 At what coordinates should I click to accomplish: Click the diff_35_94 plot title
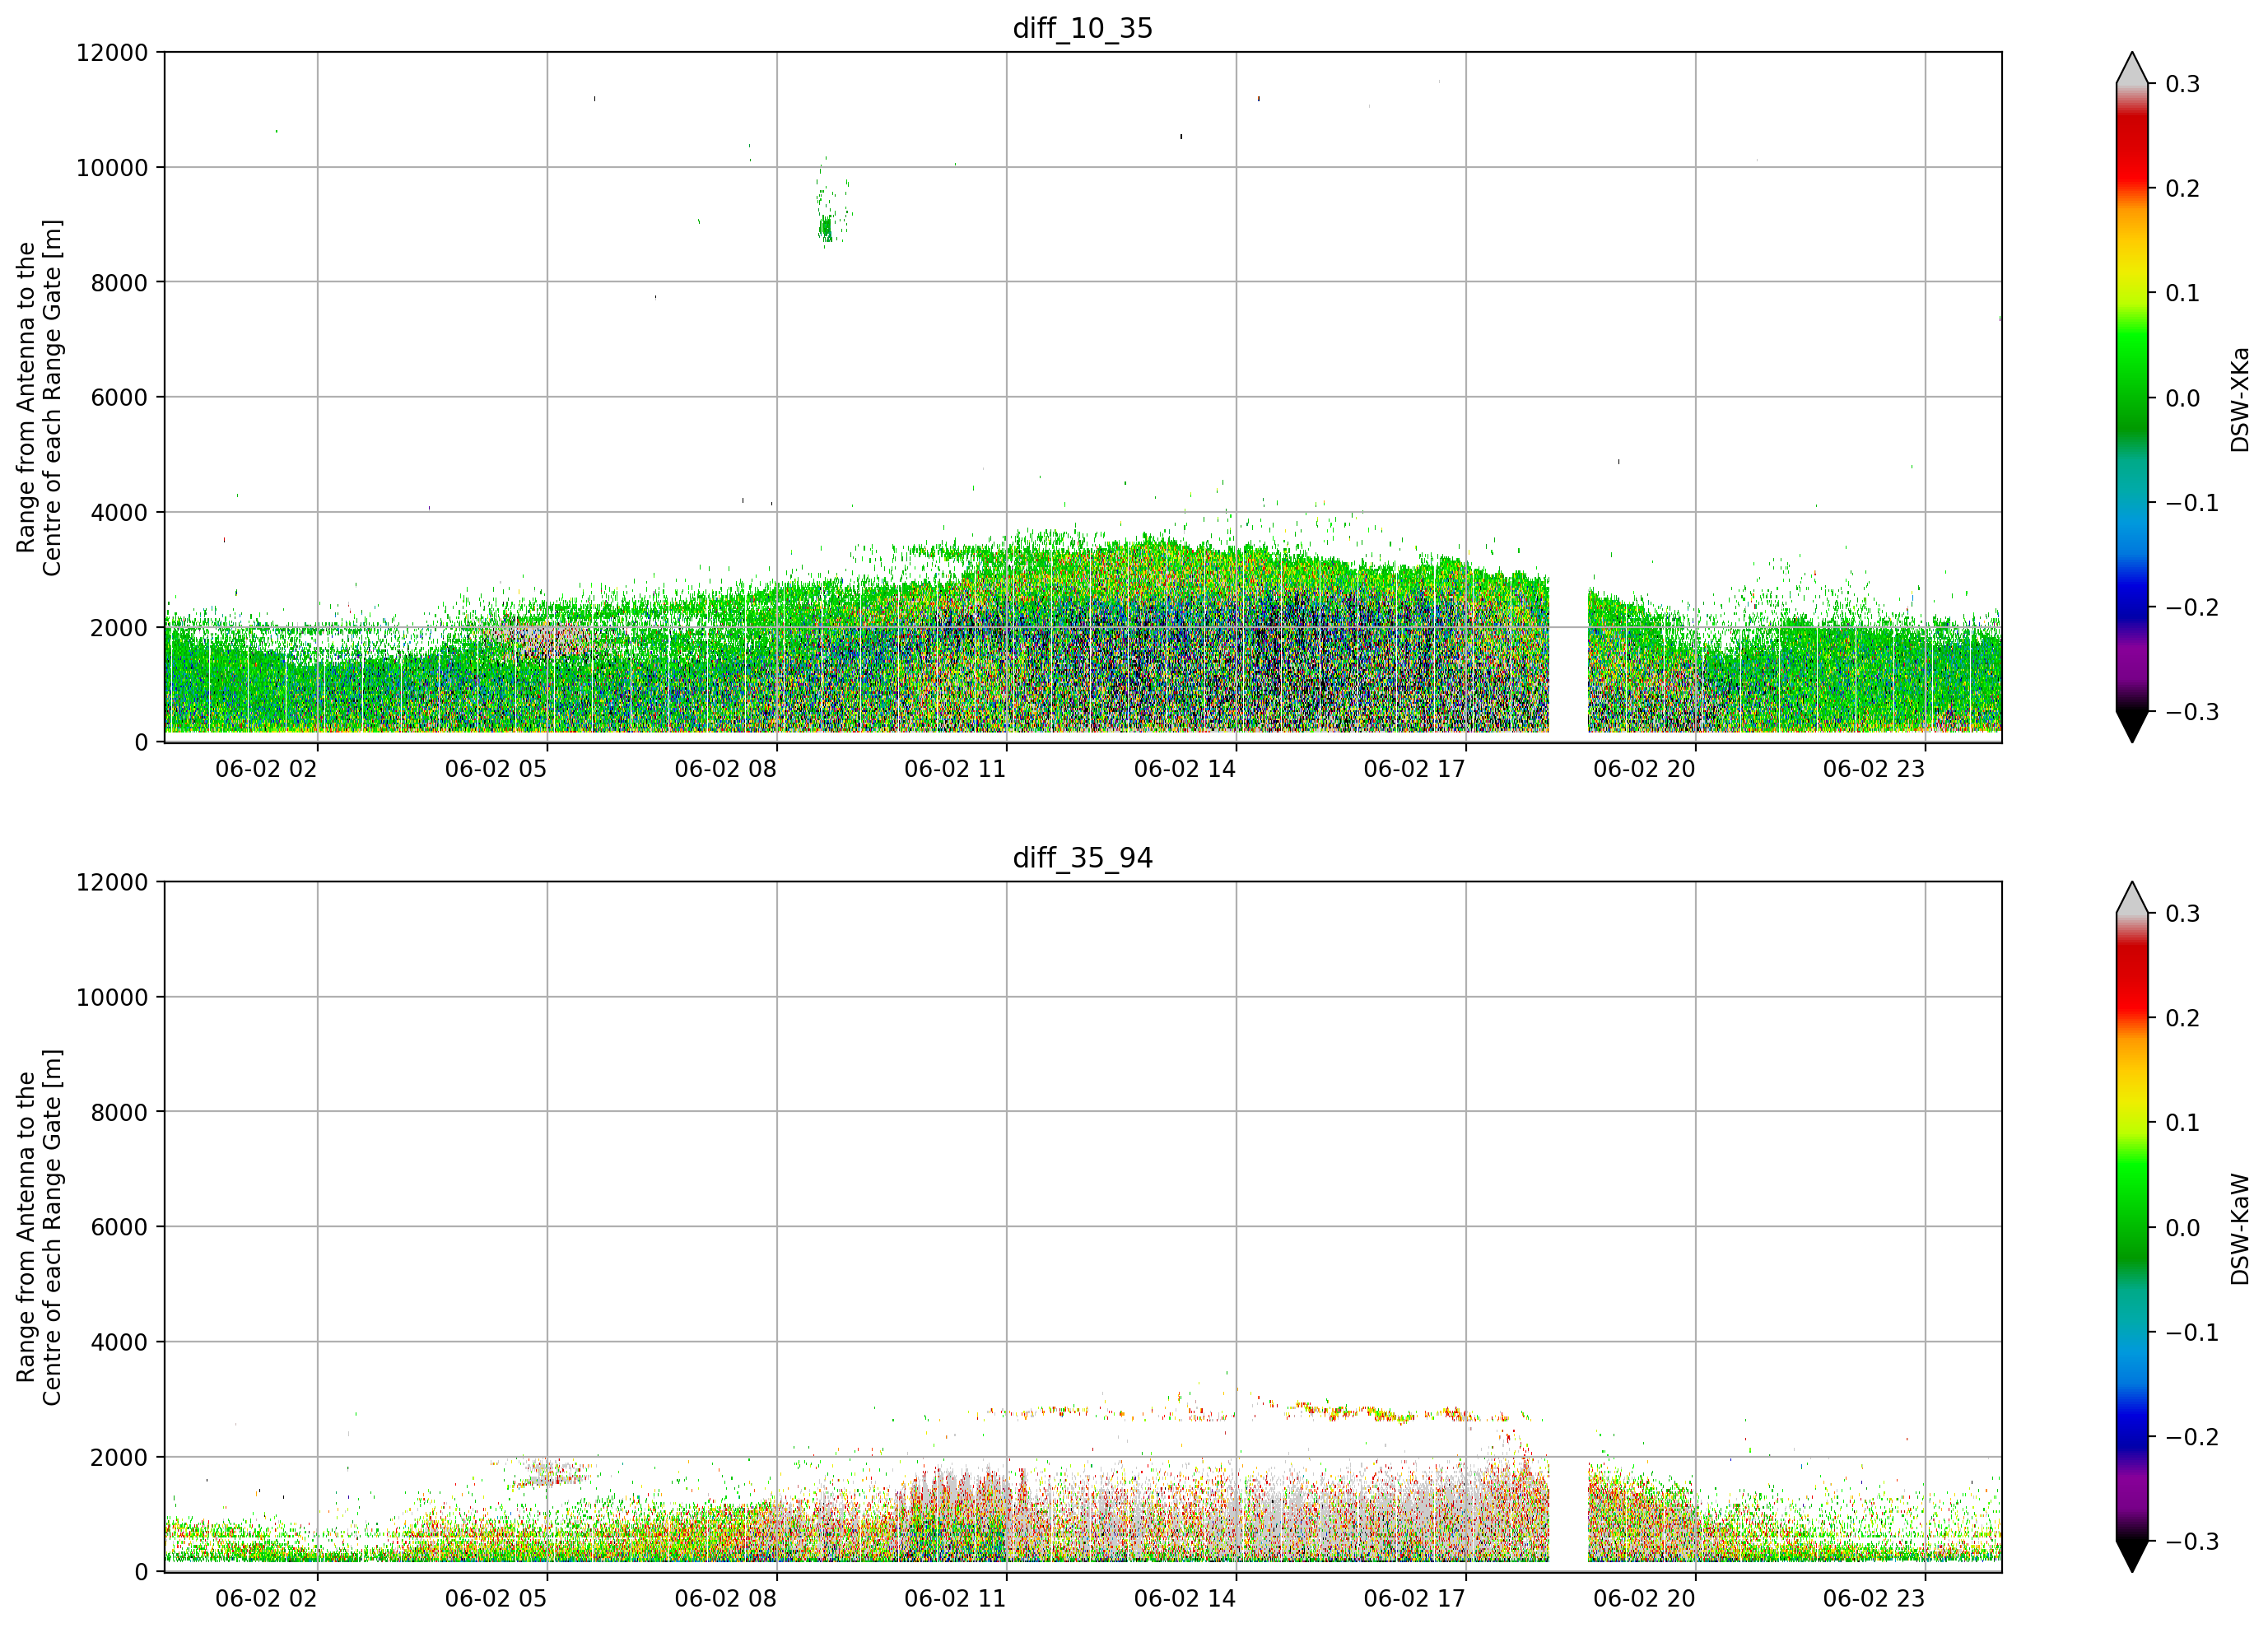(1083, 858)
